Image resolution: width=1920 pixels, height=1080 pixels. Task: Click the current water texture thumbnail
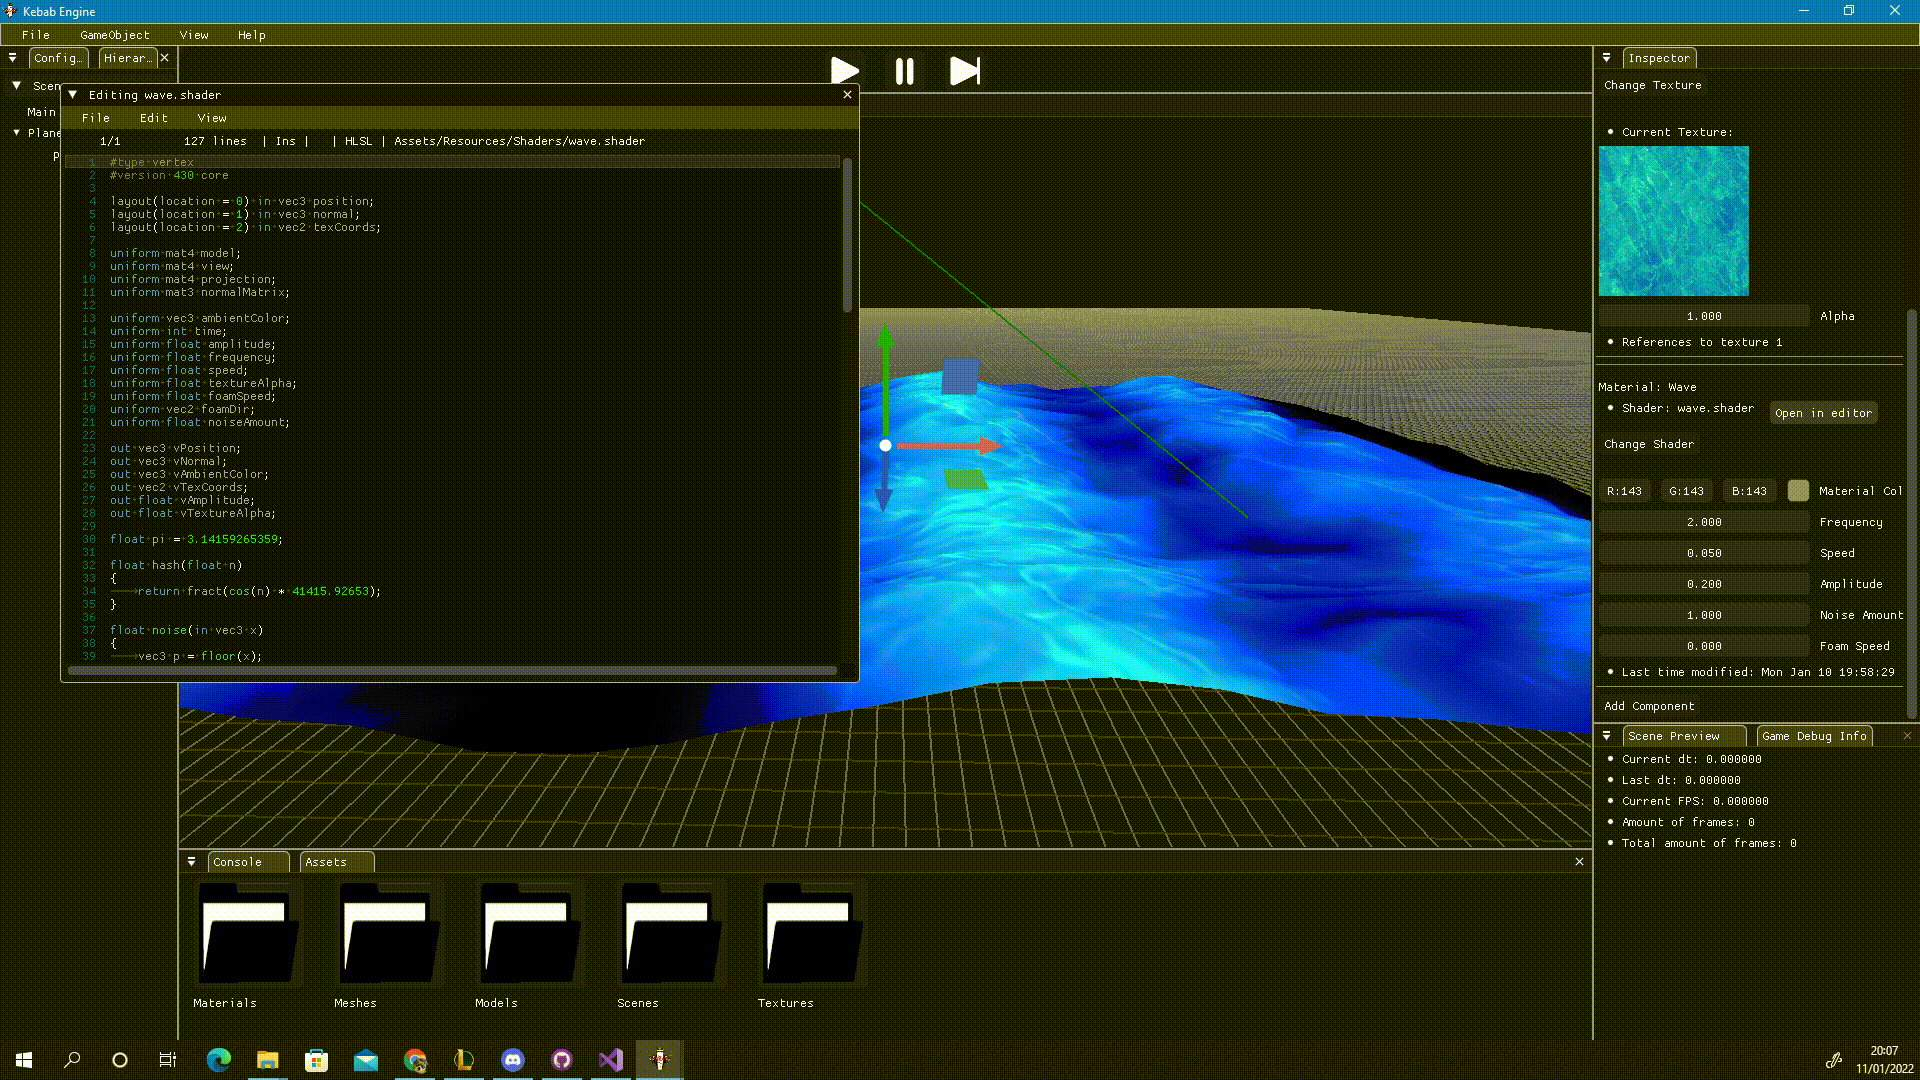[1674, 221]
